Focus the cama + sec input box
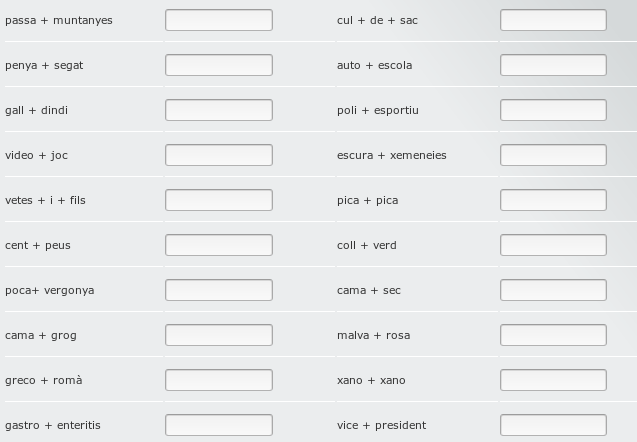 coord(553,290)
